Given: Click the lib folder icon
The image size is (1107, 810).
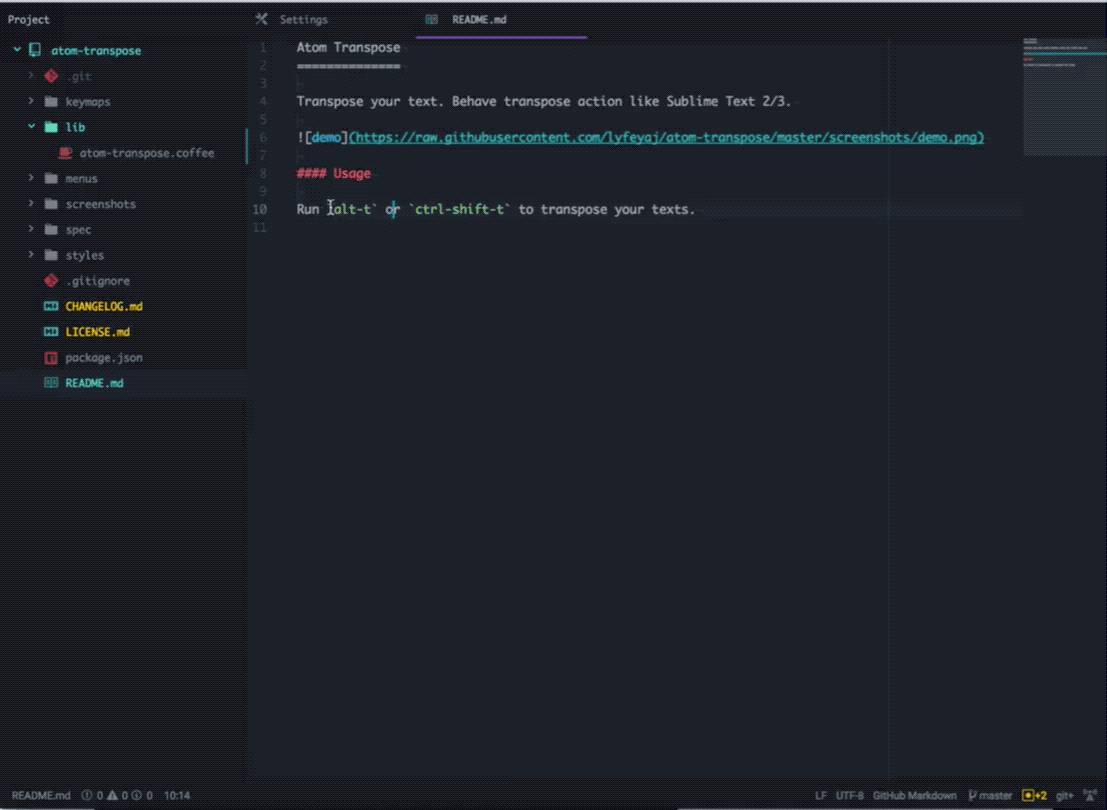Looking at the screenshot, I should tap(51, 127).
